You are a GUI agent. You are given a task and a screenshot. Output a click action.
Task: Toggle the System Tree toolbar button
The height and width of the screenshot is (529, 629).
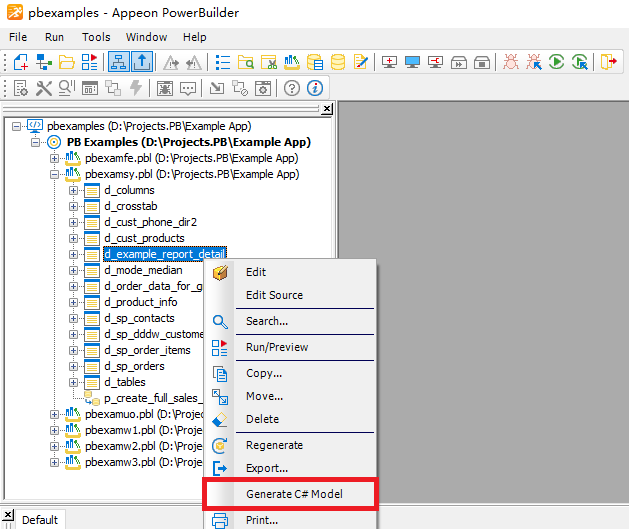(118, 62)
